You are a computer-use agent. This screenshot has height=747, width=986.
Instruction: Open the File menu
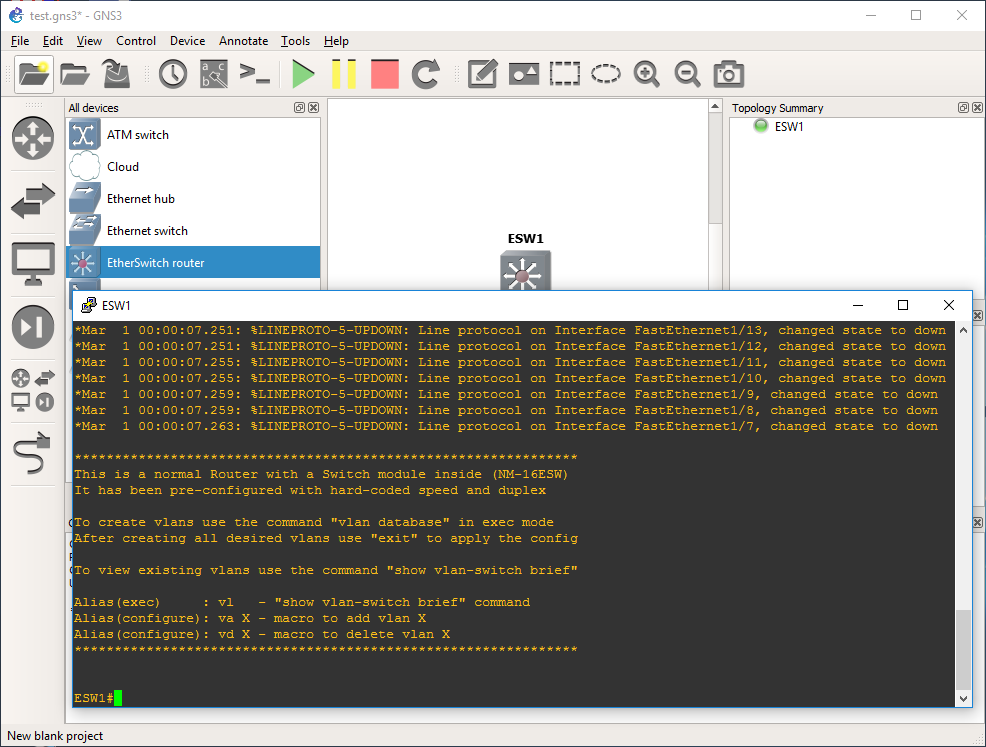tap(20, 41)
